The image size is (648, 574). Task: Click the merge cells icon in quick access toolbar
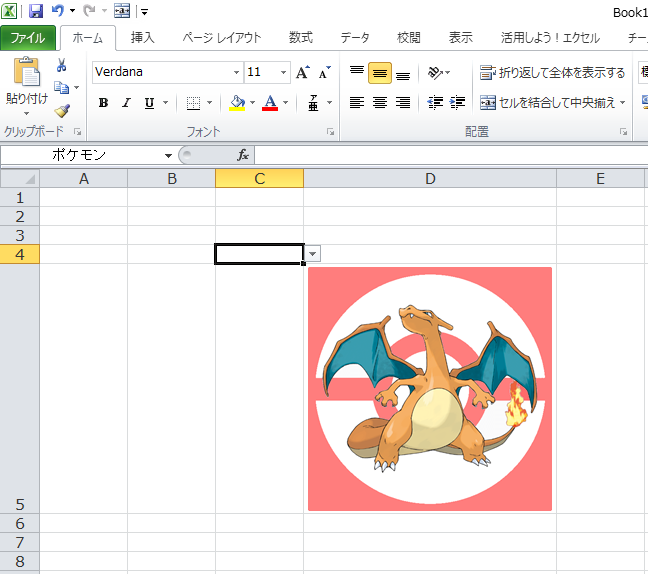pos(122,11)
